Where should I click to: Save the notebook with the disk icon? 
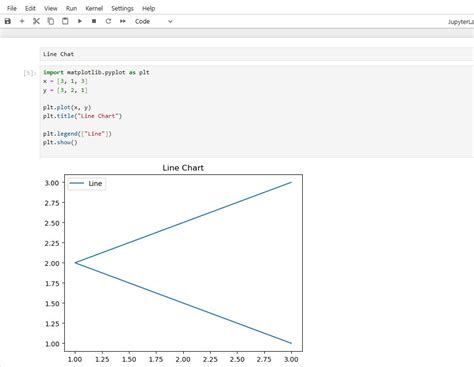[x=8, y=21]
